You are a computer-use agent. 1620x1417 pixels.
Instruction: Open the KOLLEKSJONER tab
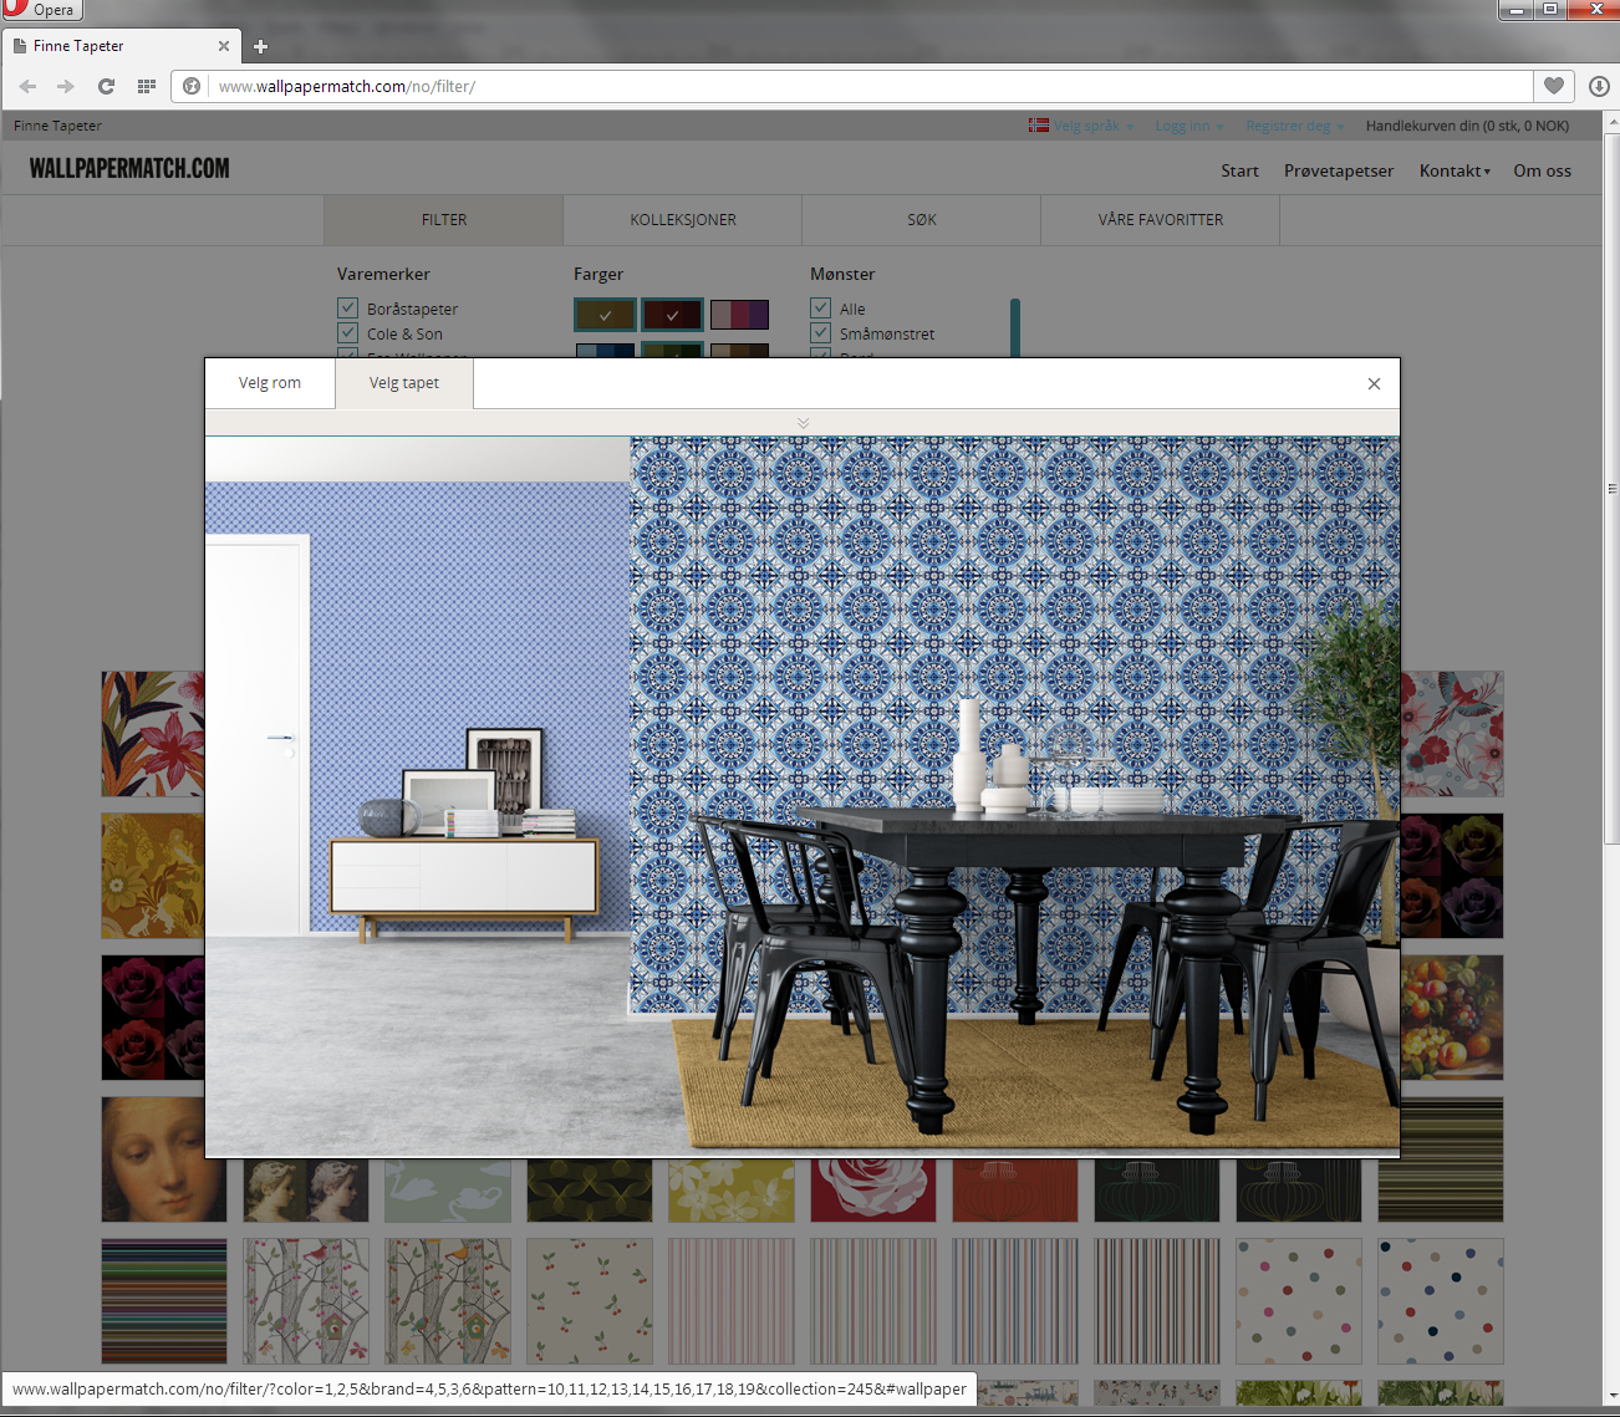(x=682, y=220)
